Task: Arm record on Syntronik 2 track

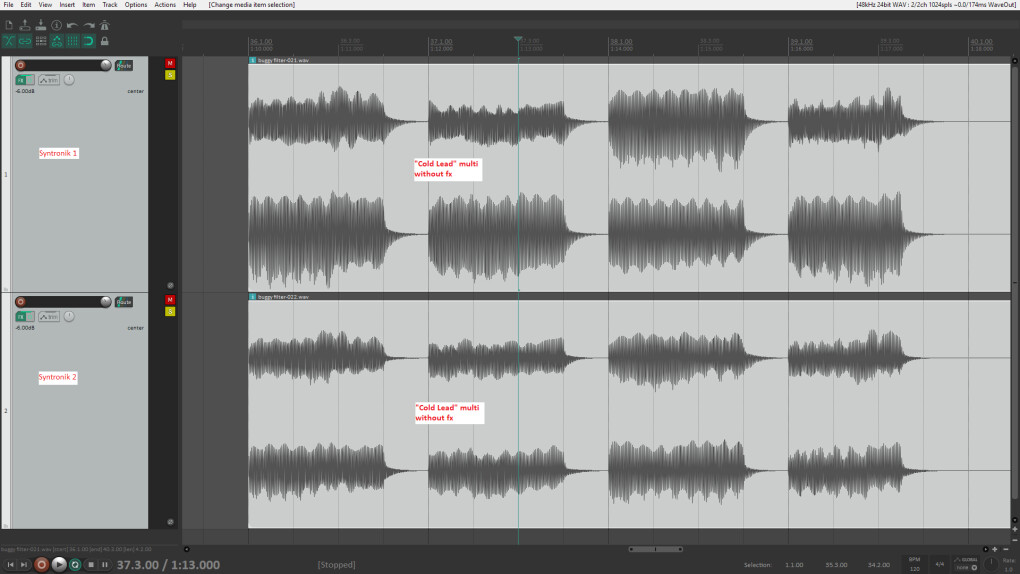Action: pyautogui.click(x=20, y=302)
